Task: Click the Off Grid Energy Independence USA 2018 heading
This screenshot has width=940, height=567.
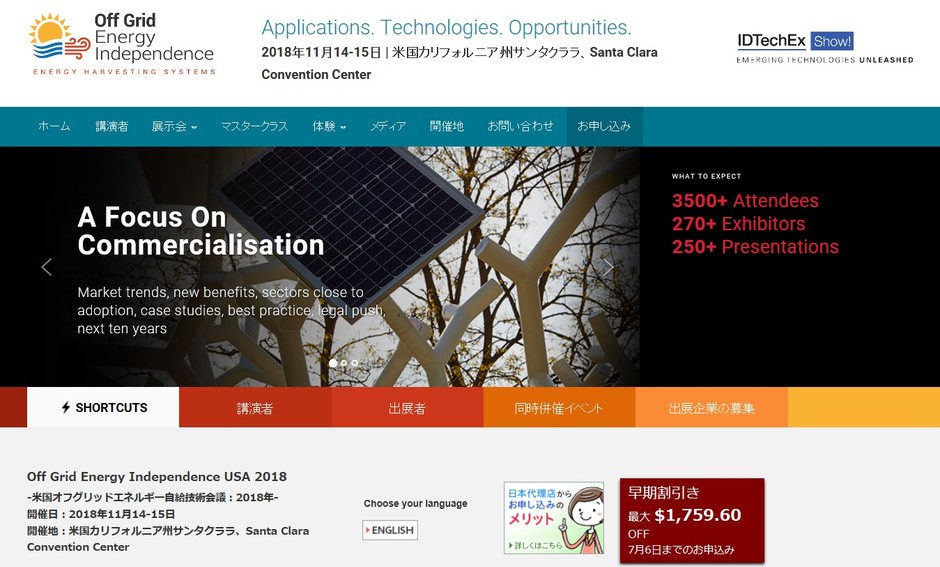Action: [x=157, y=476]
